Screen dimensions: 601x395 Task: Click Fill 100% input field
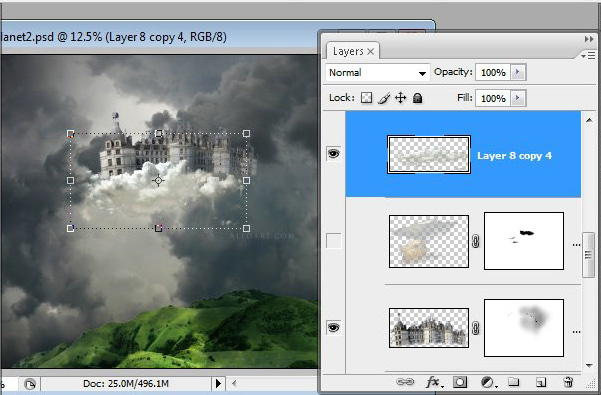[x=493, y=98]
